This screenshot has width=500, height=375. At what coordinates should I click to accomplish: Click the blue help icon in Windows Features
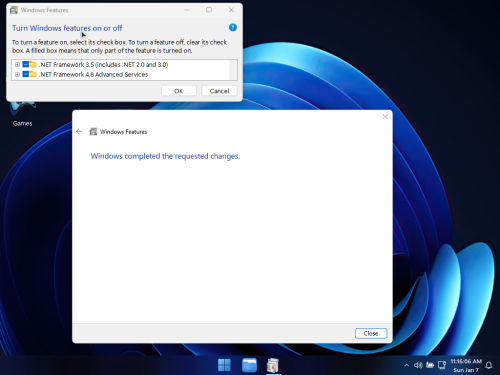click(233, 27)
